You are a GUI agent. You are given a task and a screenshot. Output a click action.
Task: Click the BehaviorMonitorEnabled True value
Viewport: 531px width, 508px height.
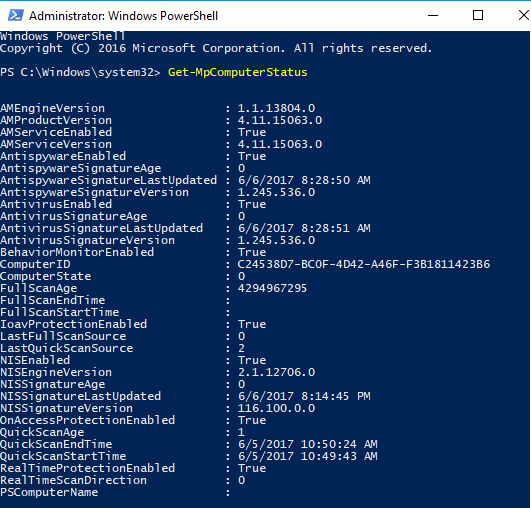[x=252, y=252]
